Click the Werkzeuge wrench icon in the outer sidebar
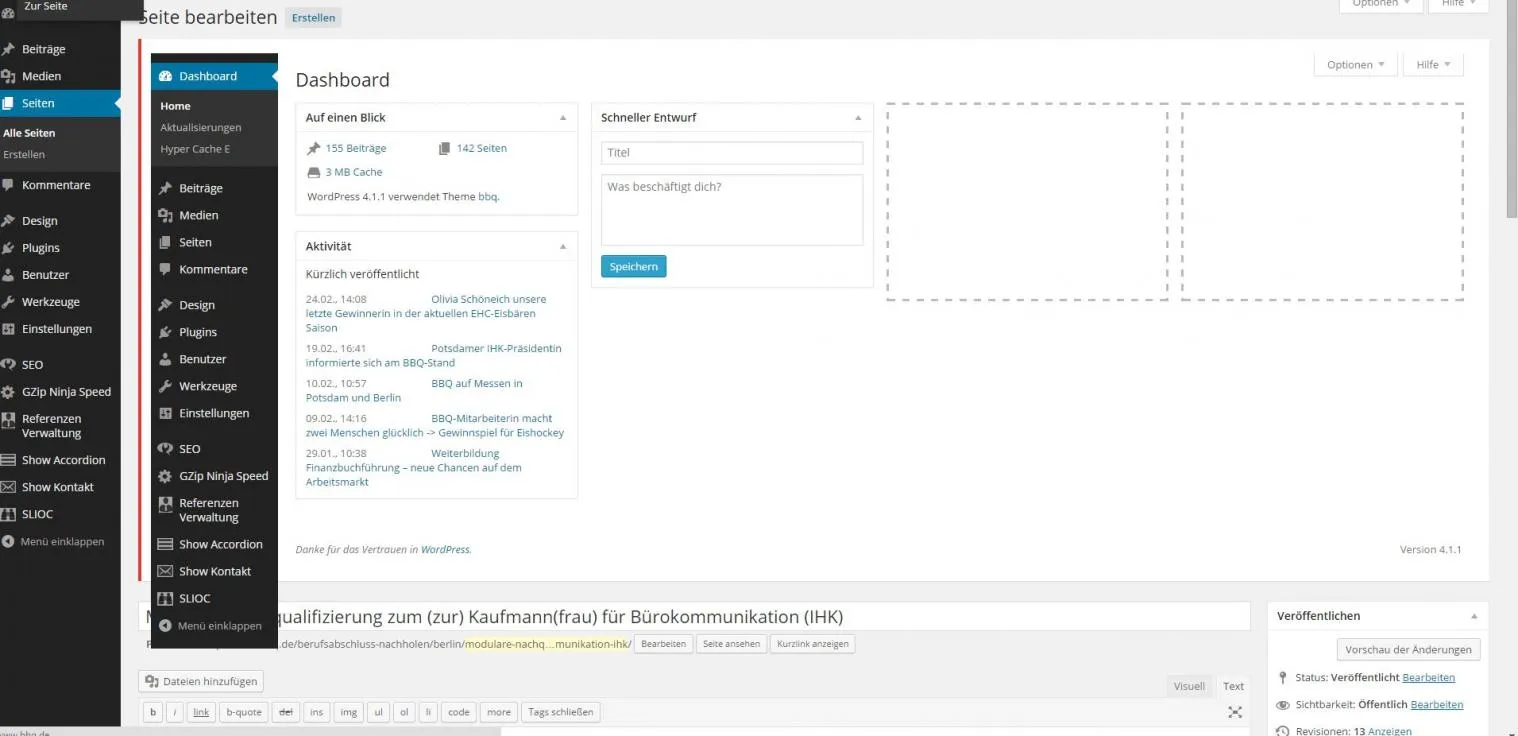The image size is (1518, 736). click(x=8, y=302)
